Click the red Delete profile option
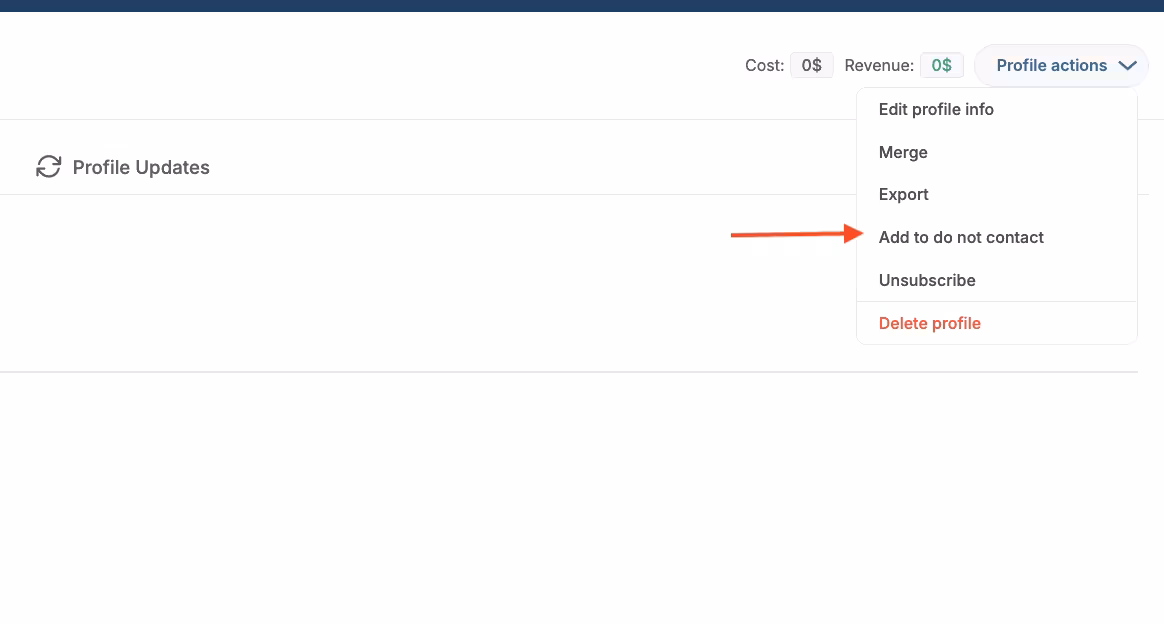Screen dimensions: 1164x624 (929, 323)
